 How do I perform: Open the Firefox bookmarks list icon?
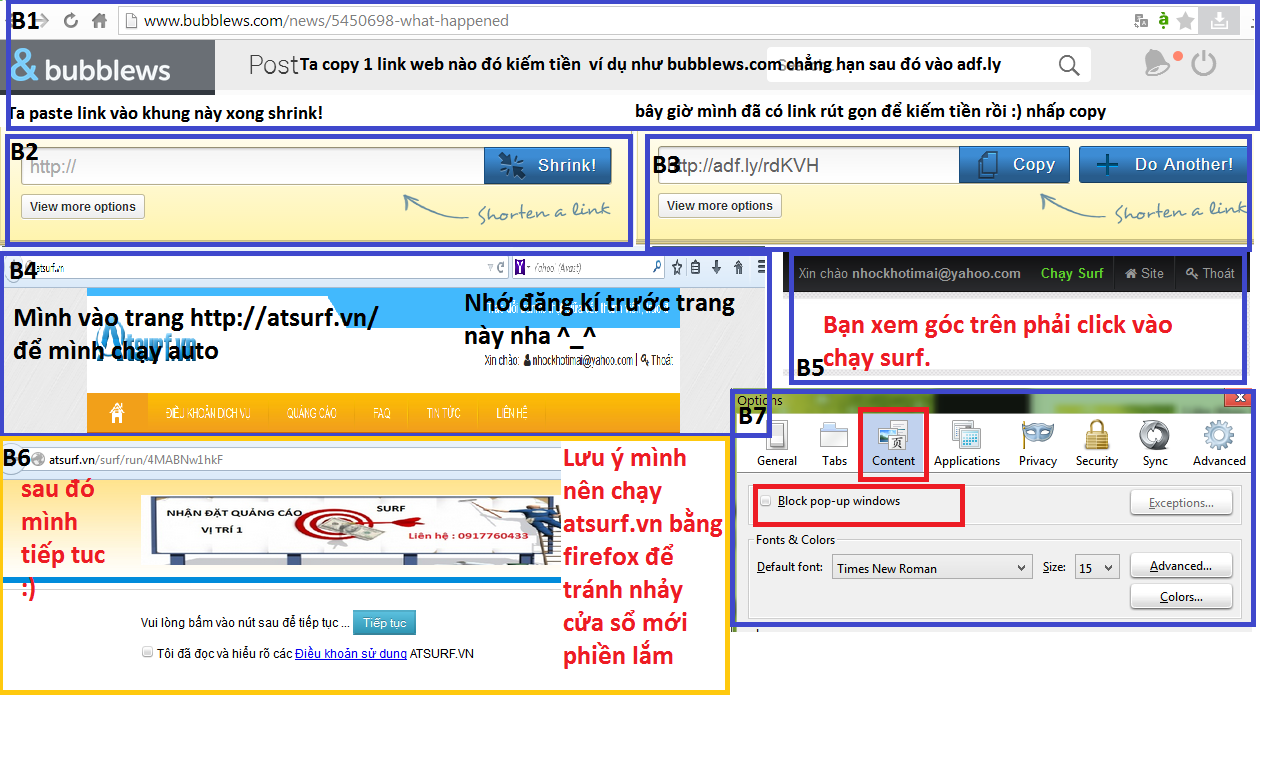click(696, 267)
